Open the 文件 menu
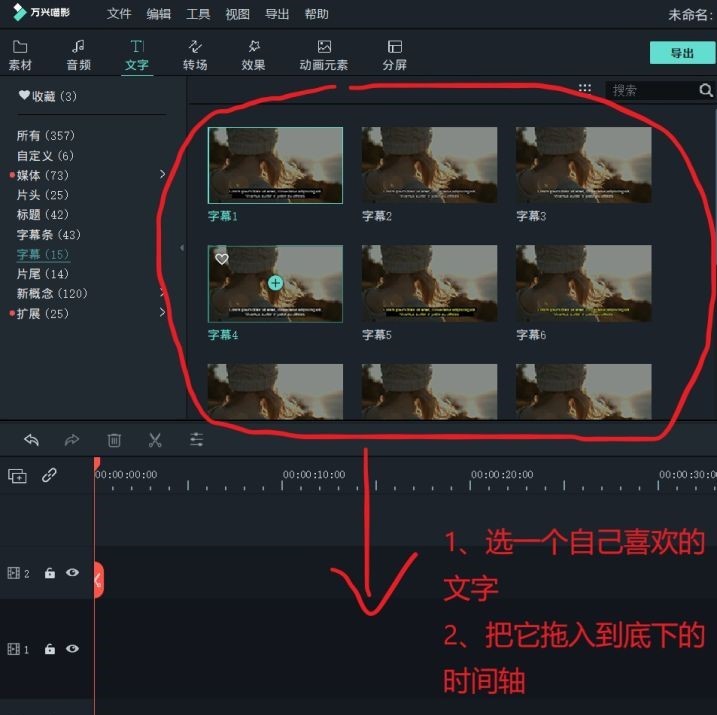The image size is (717, 715). [x=119, y=14]
